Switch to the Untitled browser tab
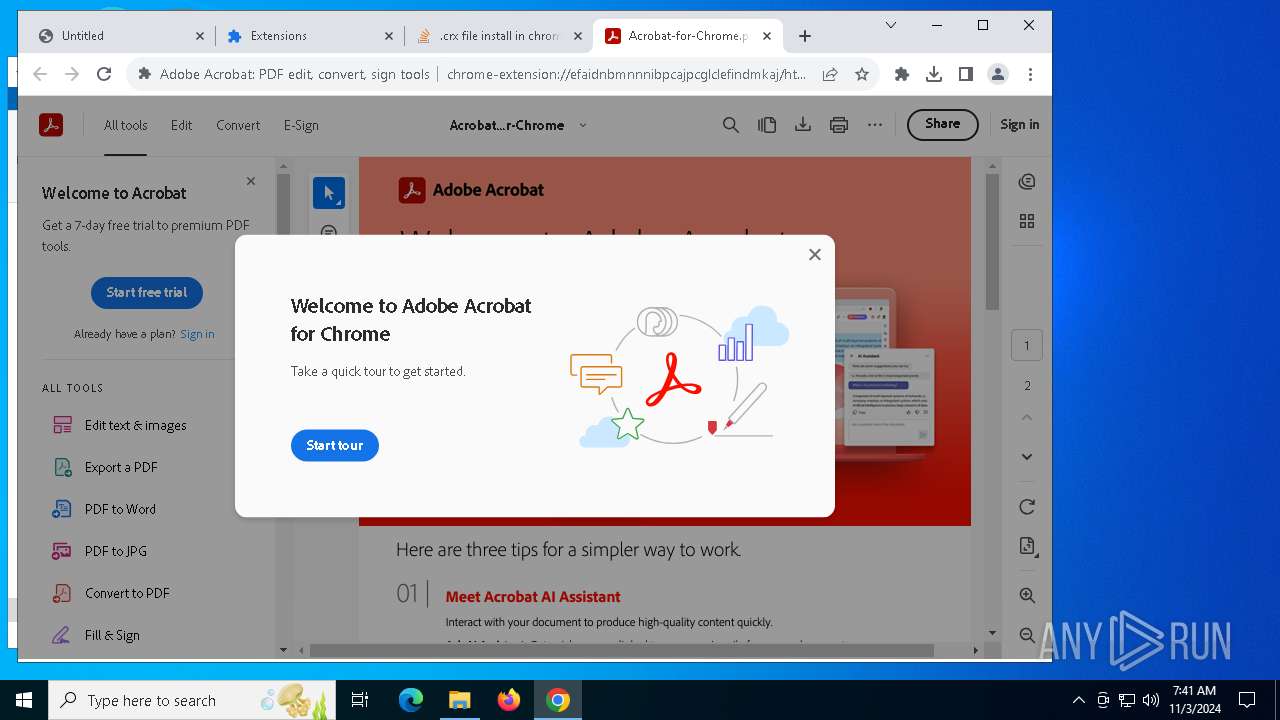The height and width of the screenshot is (720, 1280). pyautogui.click(x=120, y=36)
